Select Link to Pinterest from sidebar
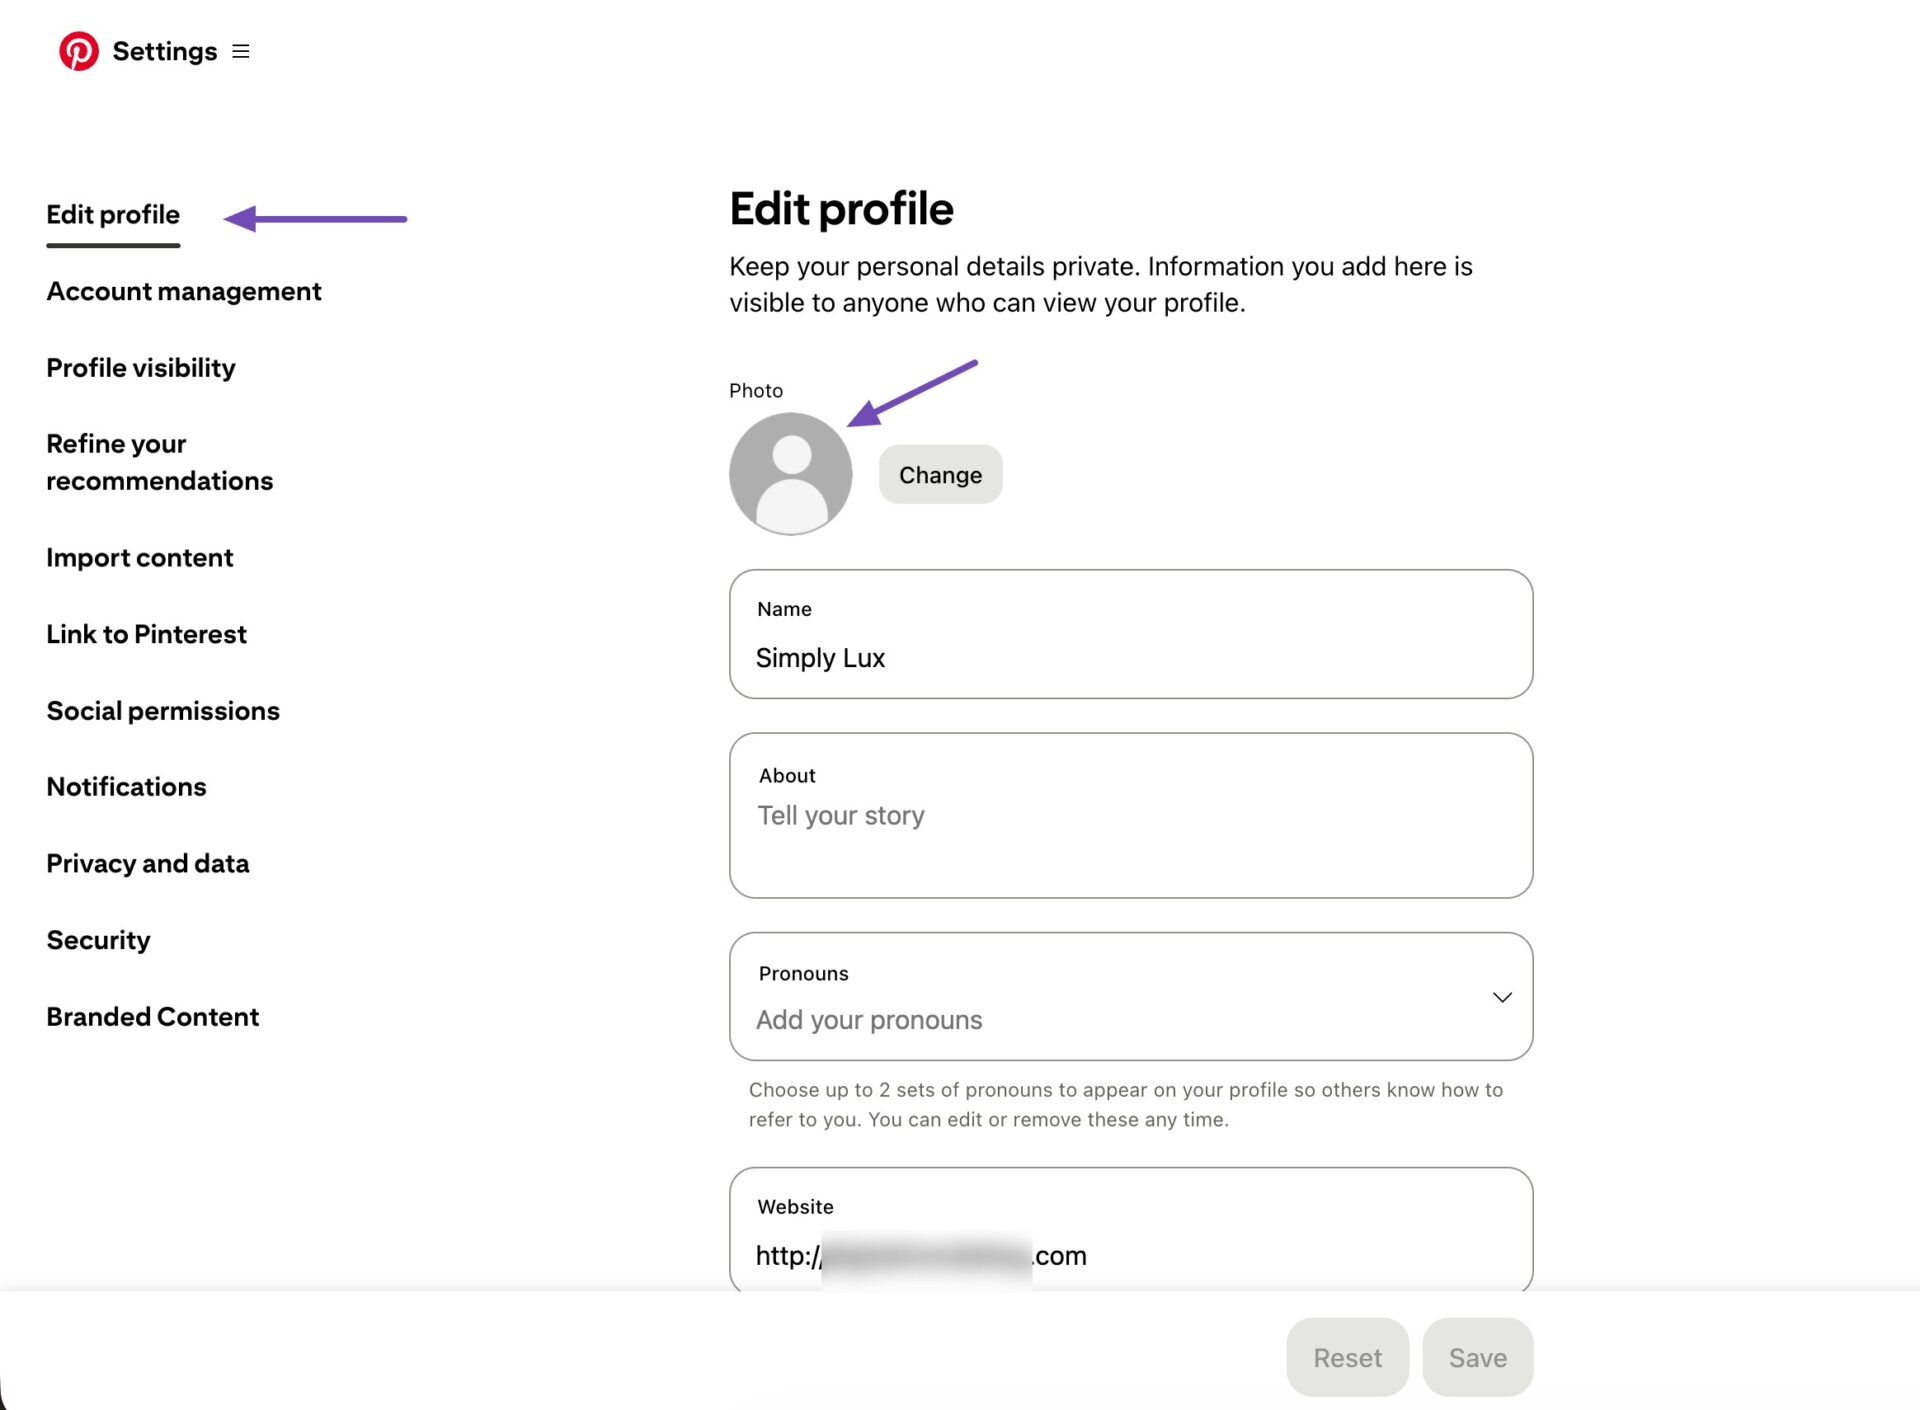This screenshot has height=1410, width=1920. (x=146, y=633)
